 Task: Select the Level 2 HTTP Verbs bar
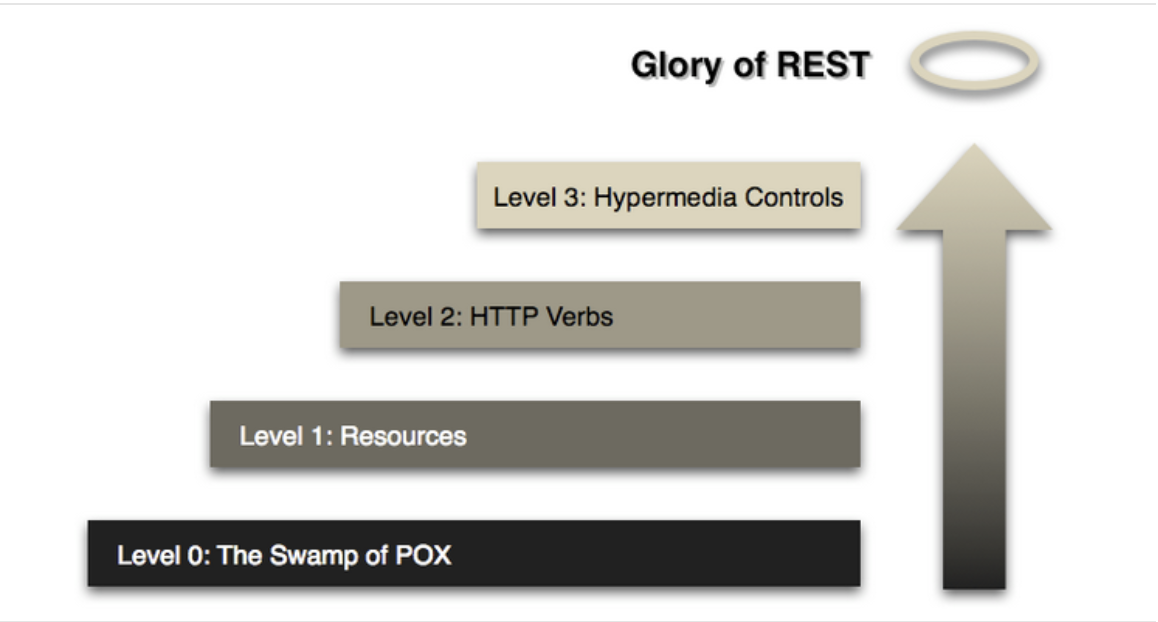click(600, 315)
